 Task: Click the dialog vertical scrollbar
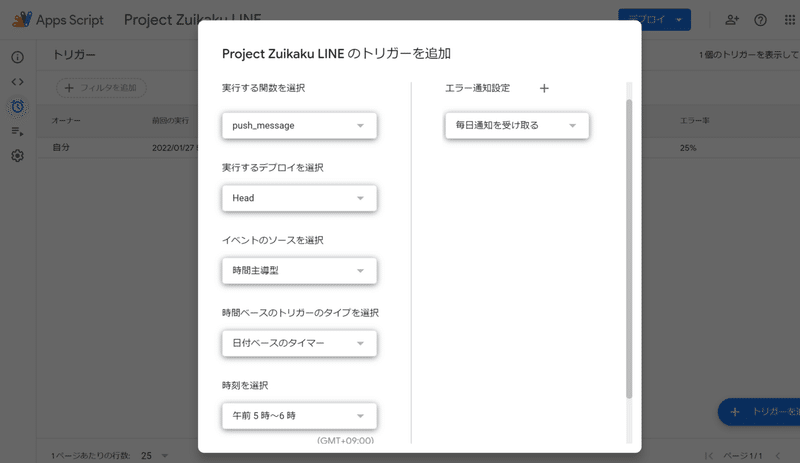[629, 249]
